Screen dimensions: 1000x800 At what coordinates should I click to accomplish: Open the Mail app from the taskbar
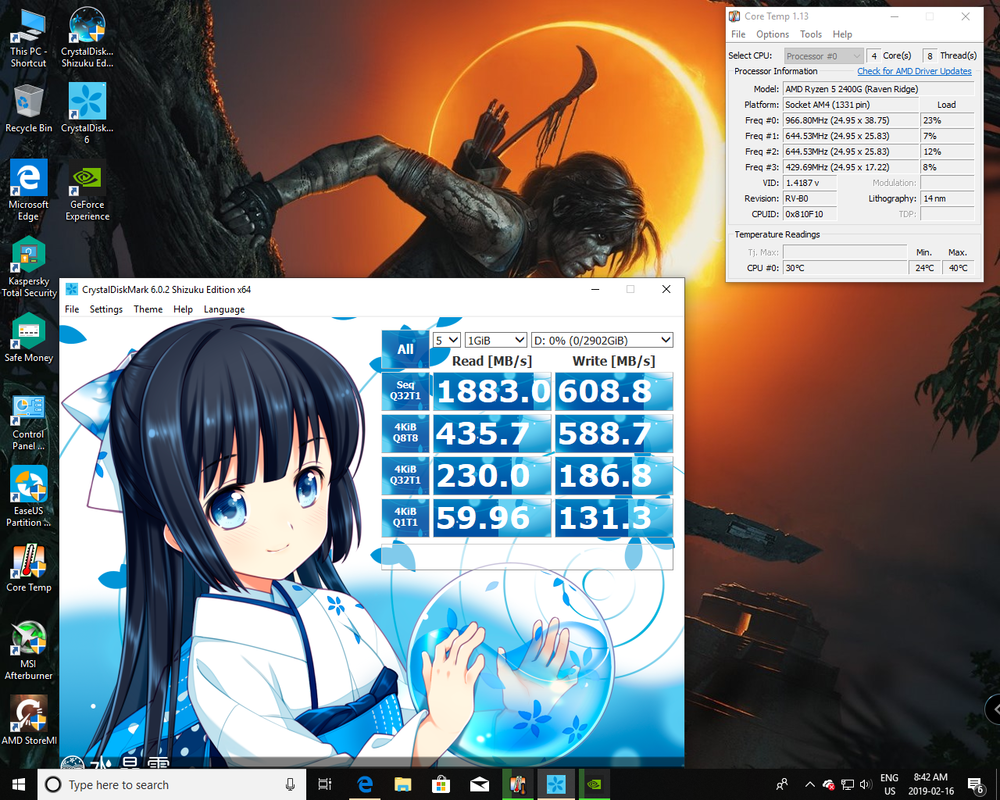[x=479, y=784]
